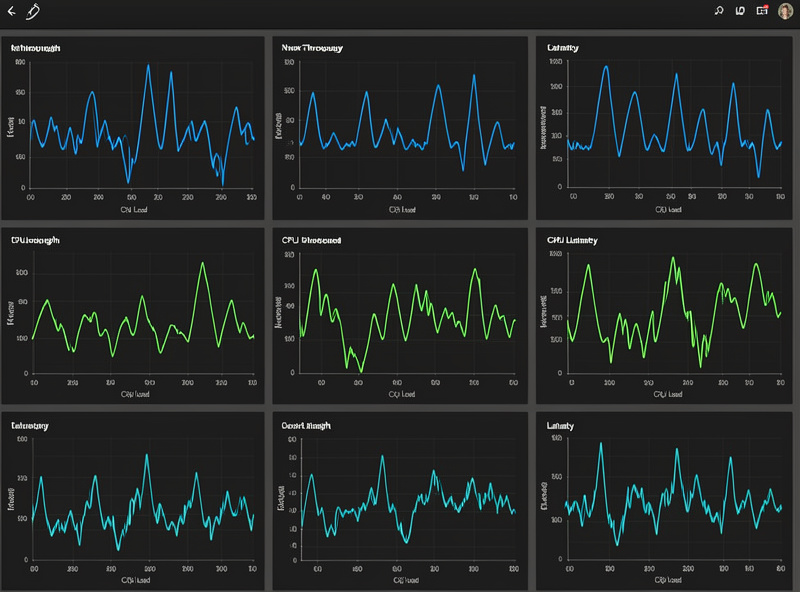
Task: Select the blue line chart in the left column
Action: click(x=133, y=128)
